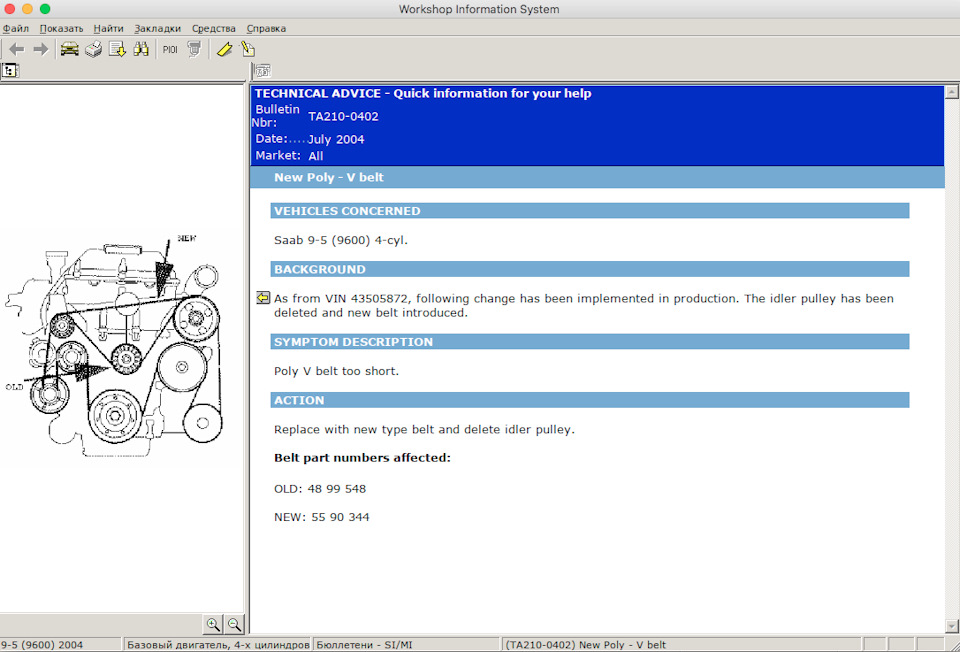Click the bulletin number TA210-0402
This screenshot has height=652, width=960.
(x=343, y=116)
